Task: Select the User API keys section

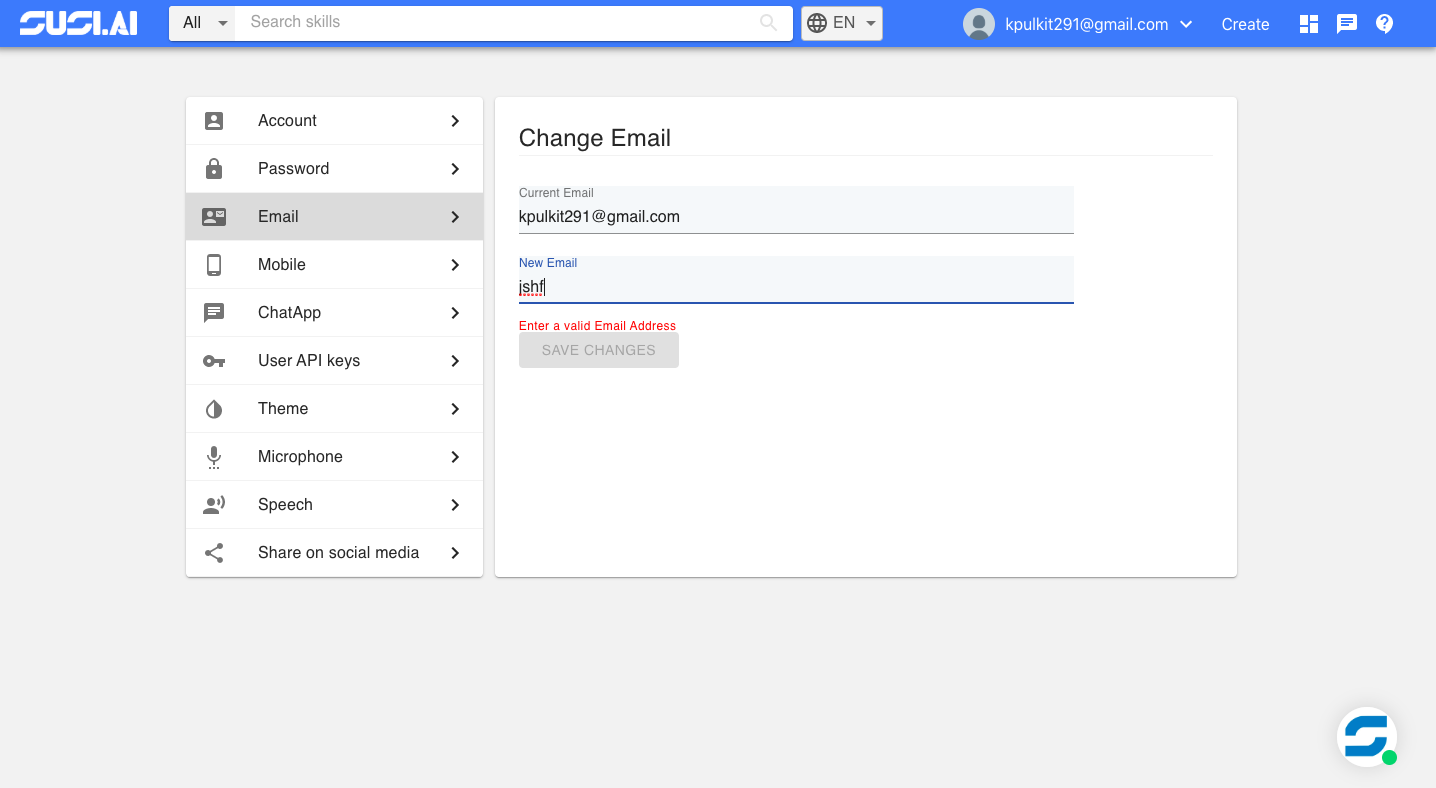Action: (309, 360)
